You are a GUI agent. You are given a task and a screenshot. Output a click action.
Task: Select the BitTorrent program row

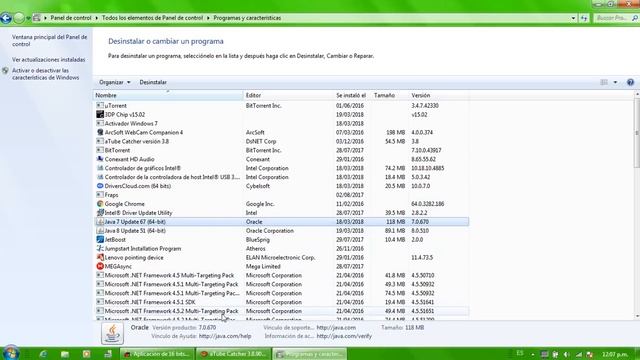click(281, 150)
